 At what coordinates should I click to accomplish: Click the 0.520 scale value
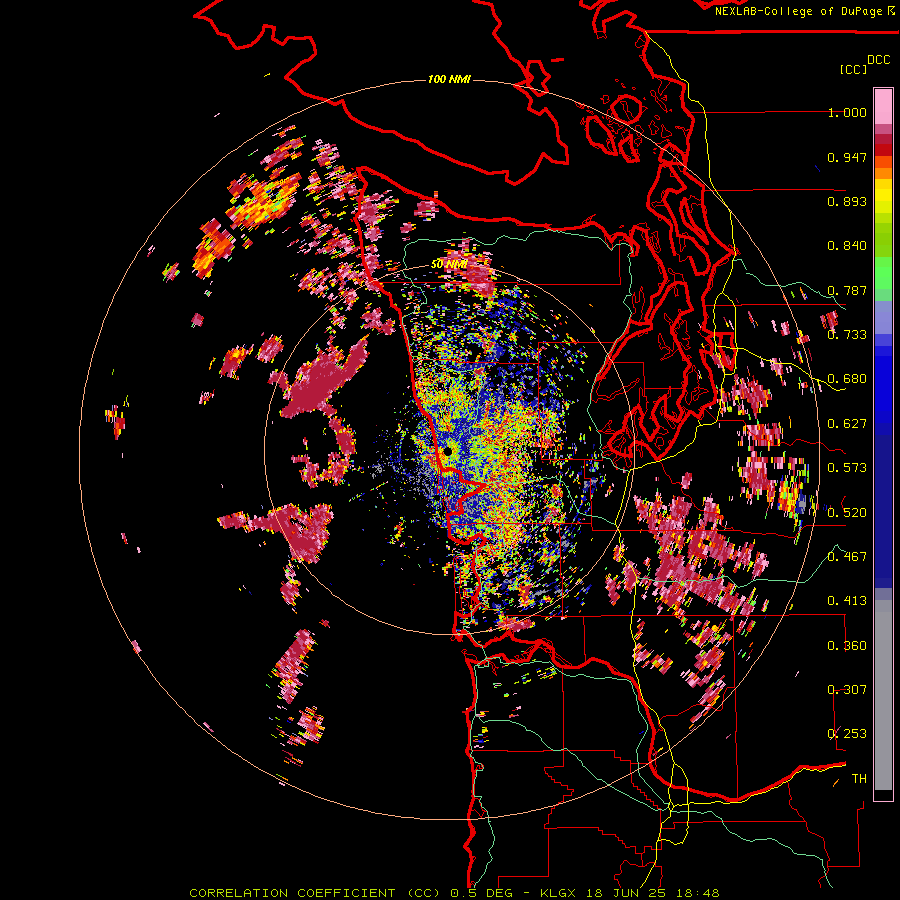(847, 512)
